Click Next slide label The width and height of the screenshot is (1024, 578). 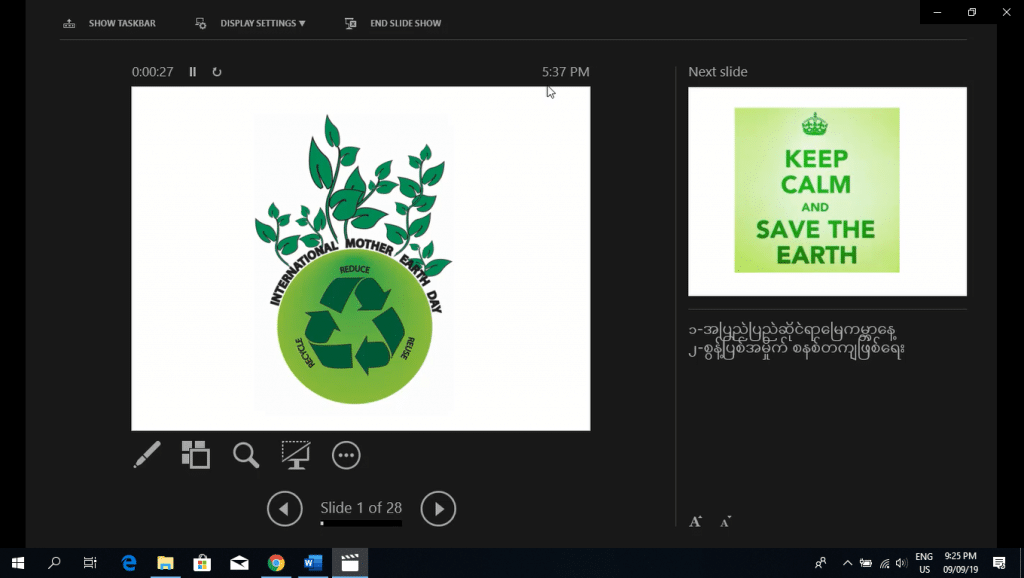[718, 72]
